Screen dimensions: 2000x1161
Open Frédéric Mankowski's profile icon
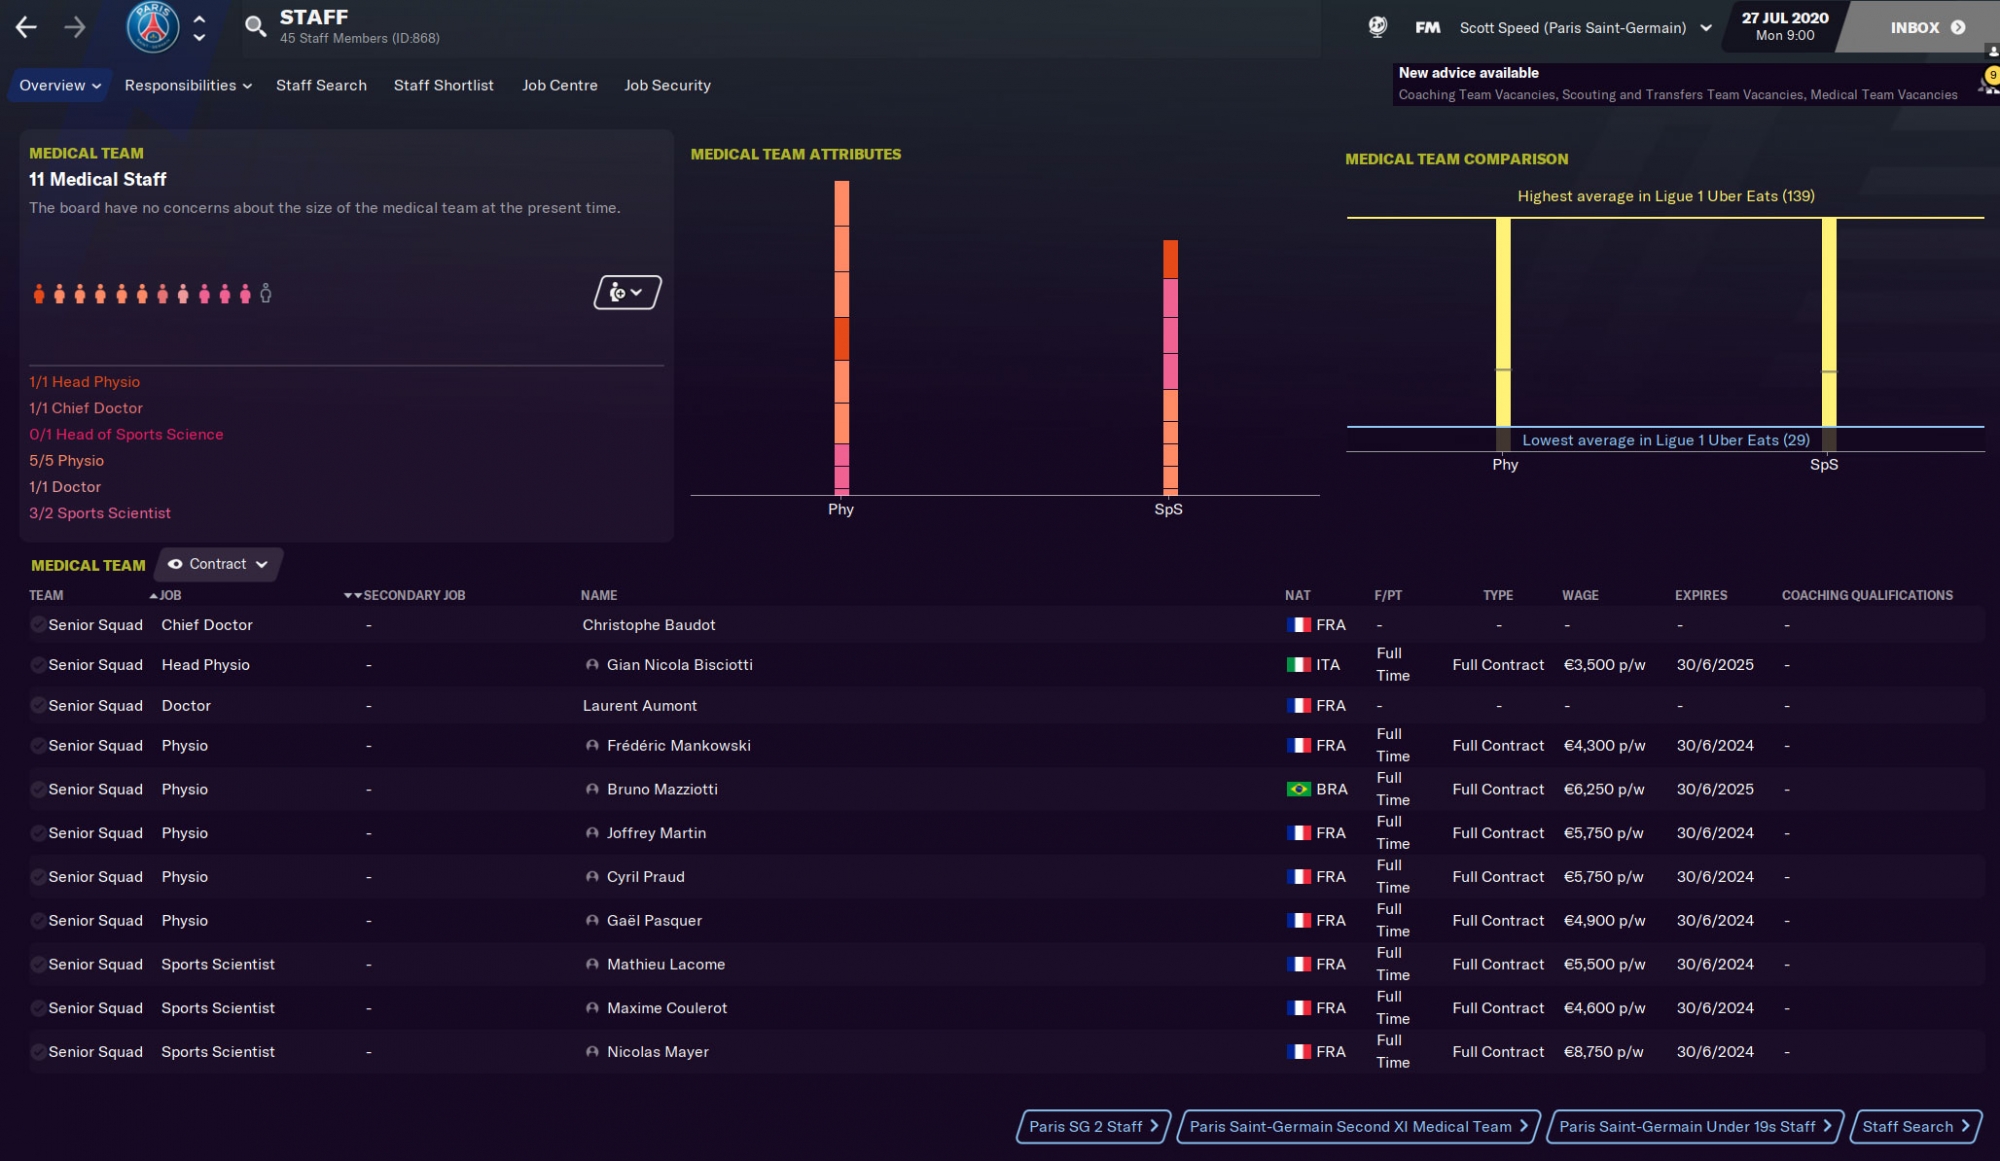[x=592, y=746]
